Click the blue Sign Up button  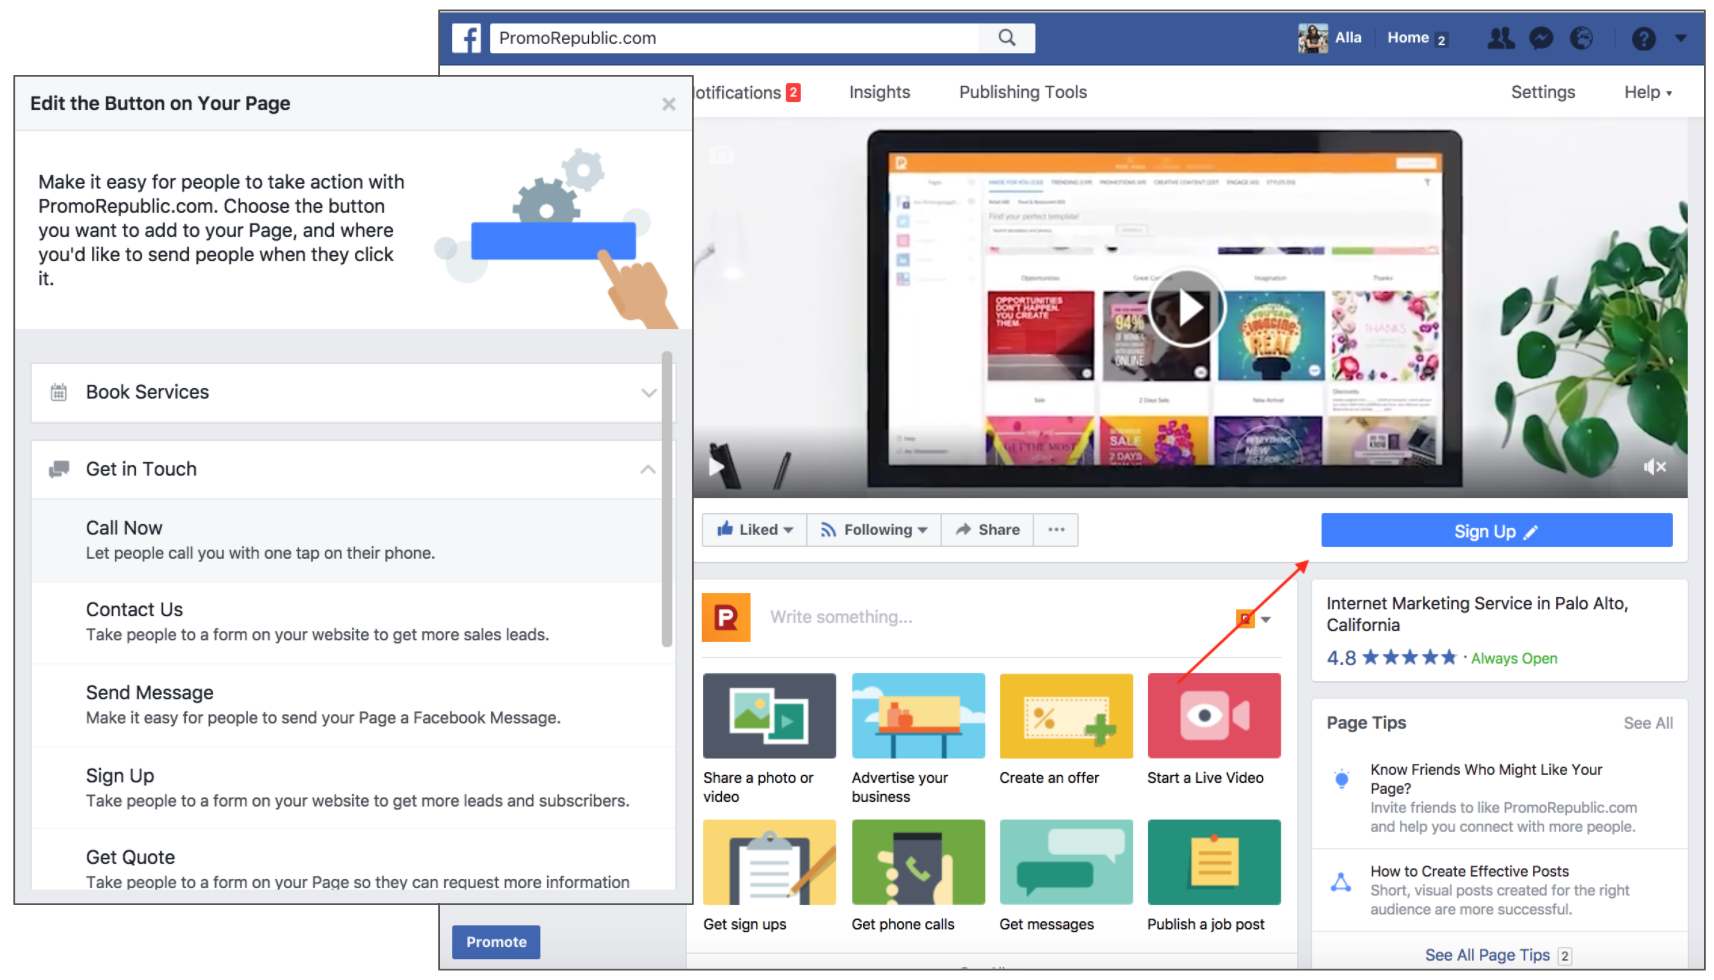click(1496, 531)
